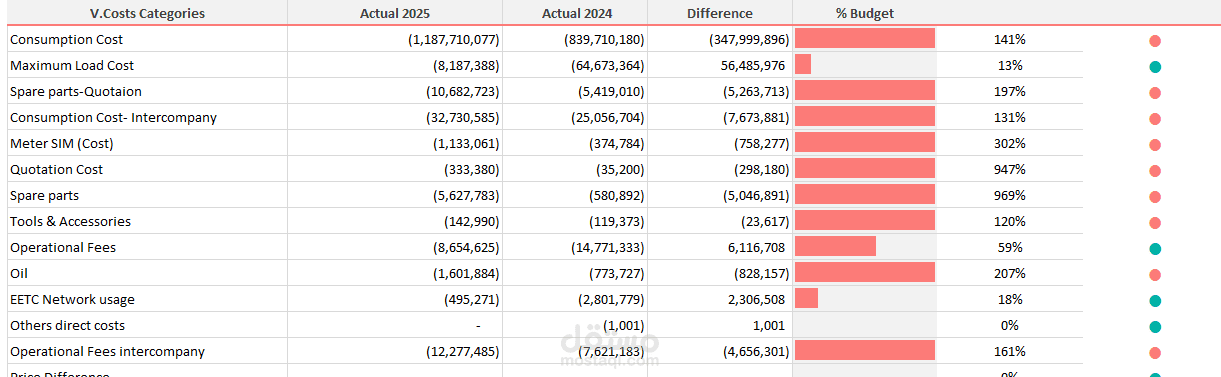Click the % Budget column header
The image size is (1221, 377).
[865, 13]
